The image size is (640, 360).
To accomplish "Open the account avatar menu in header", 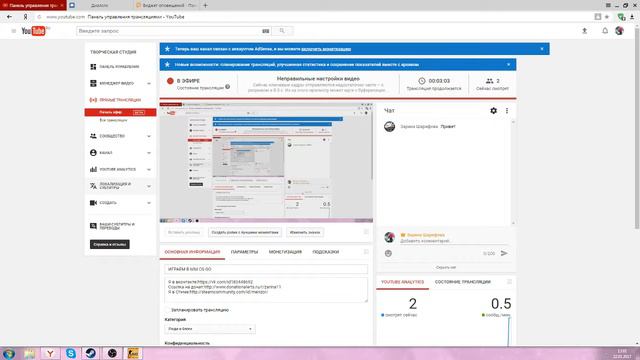I will click(620, 31).
